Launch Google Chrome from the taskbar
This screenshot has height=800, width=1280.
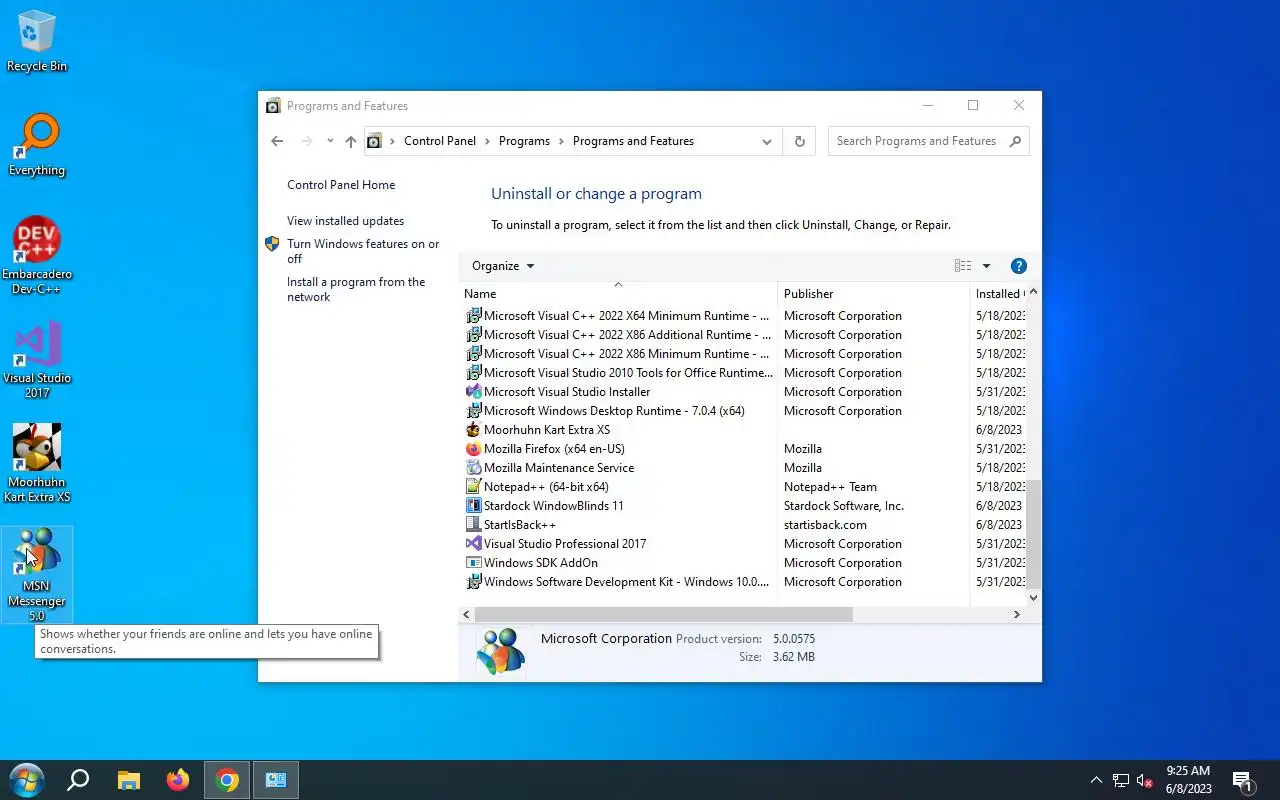228,780
